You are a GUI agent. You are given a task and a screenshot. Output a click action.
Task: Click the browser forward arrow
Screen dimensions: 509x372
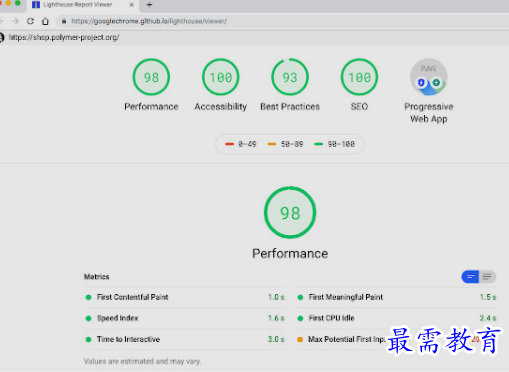15,21
